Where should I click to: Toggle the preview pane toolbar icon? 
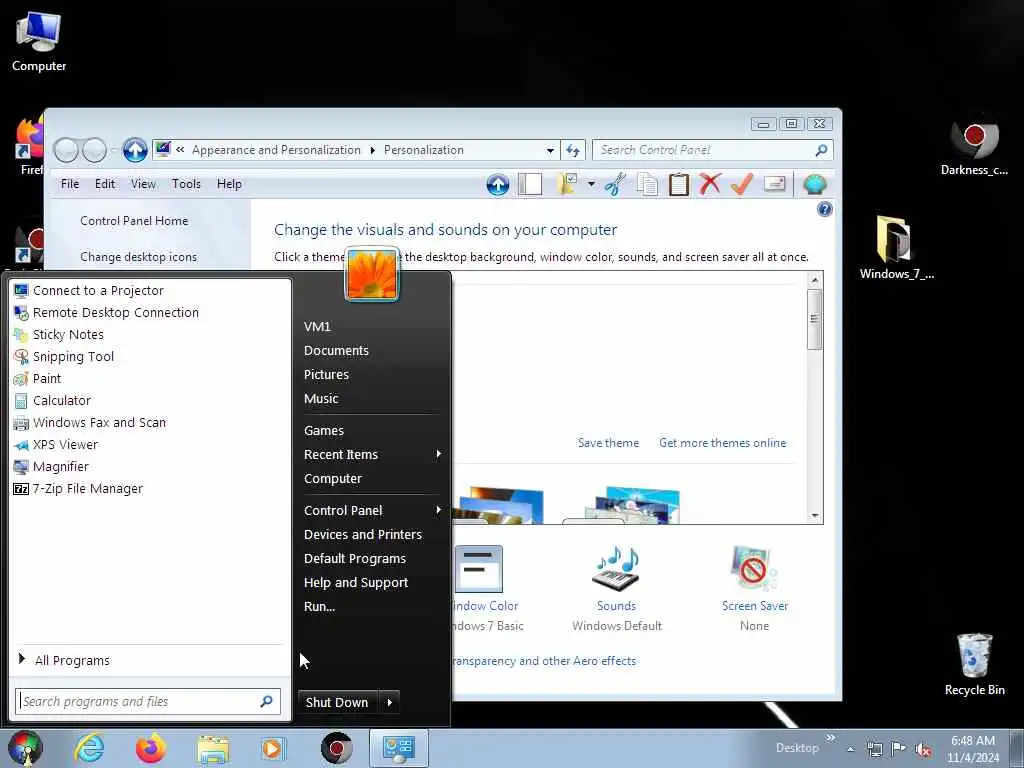(x=530, y=185)
